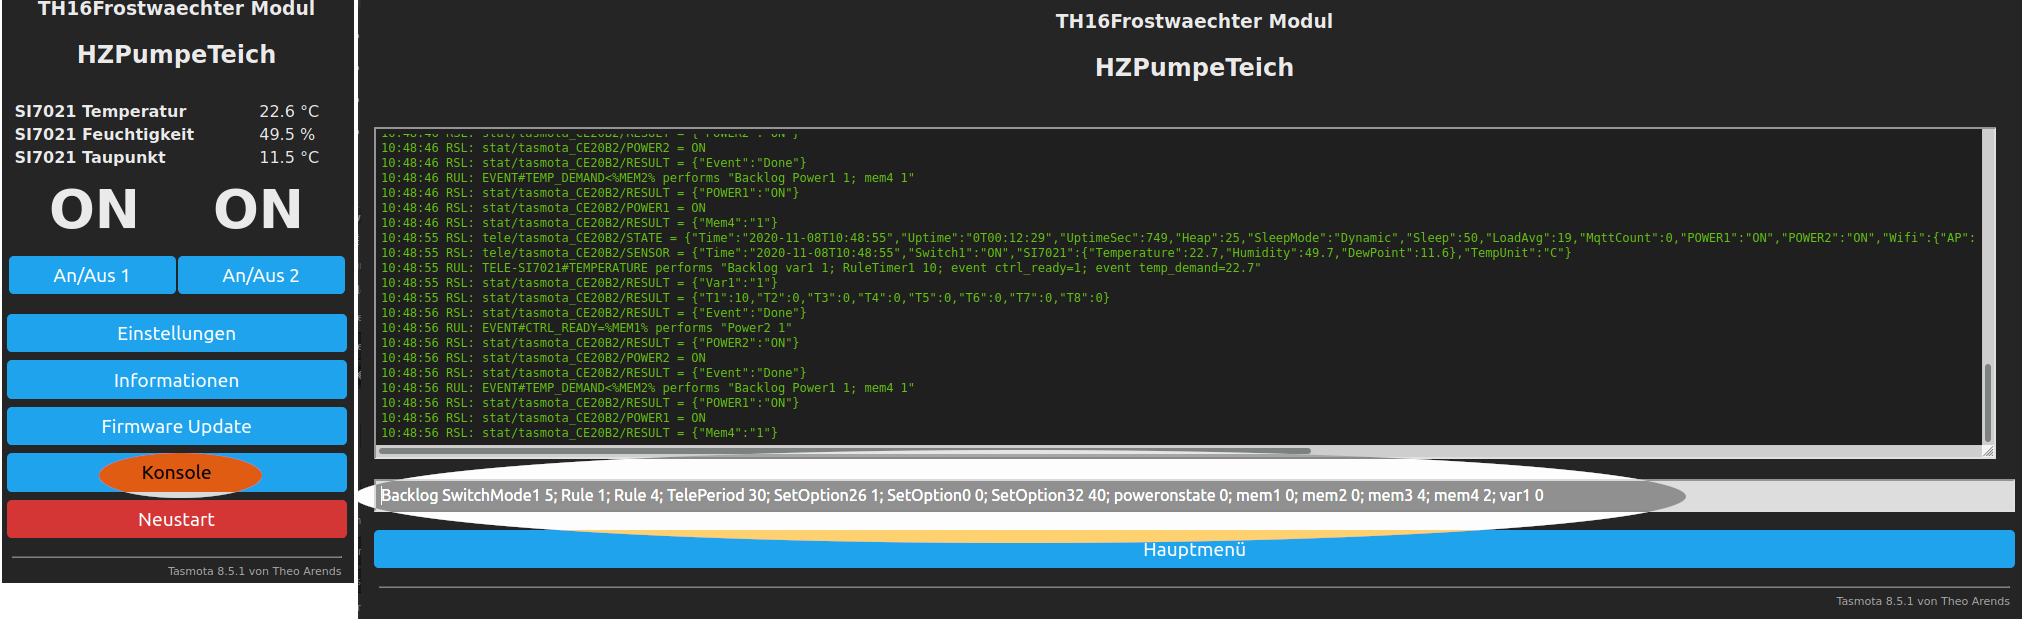
Task: Click the console's horizontal scrollbar thumb
Action: tap(845, 451)
